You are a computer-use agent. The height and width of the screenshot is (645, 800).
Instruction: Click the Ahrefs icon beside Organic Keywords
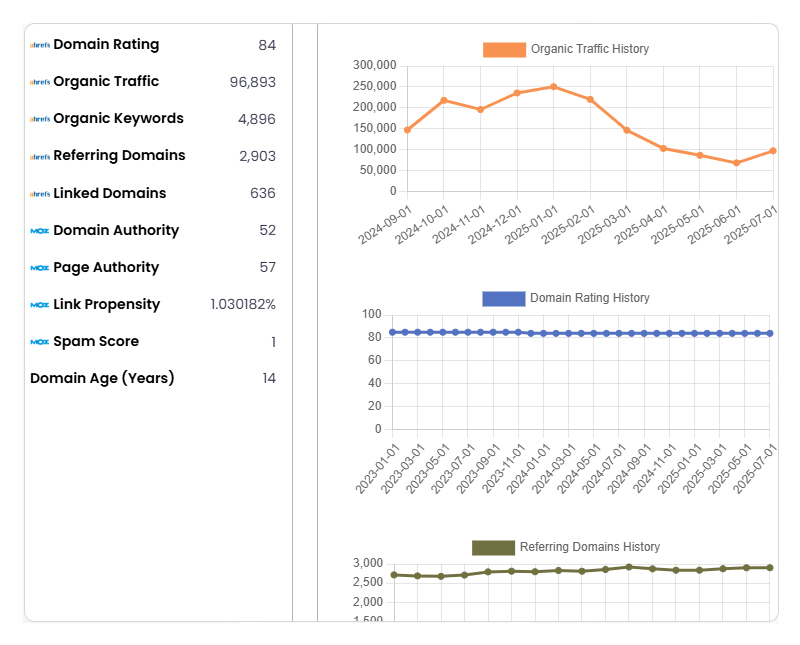40,120
